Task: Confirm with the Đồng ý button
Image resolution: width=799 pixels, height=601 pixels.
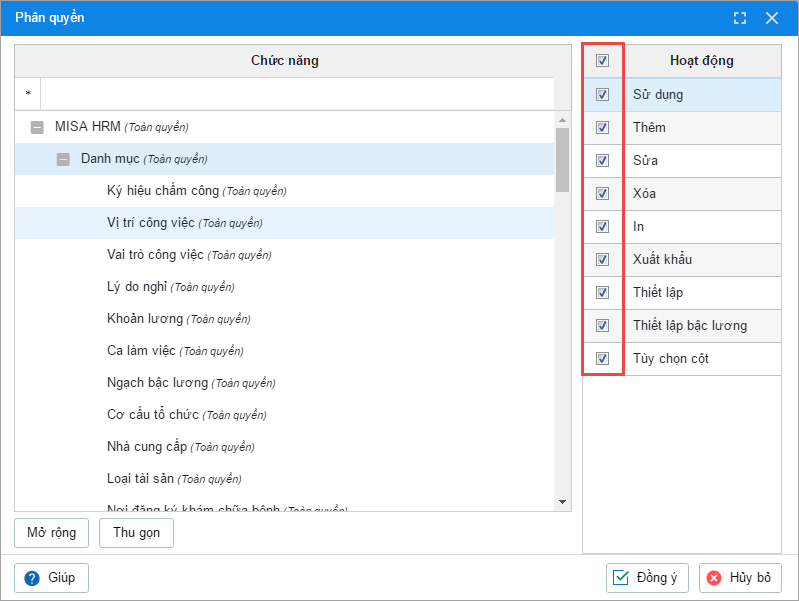Action: click(x=647, y=578)
